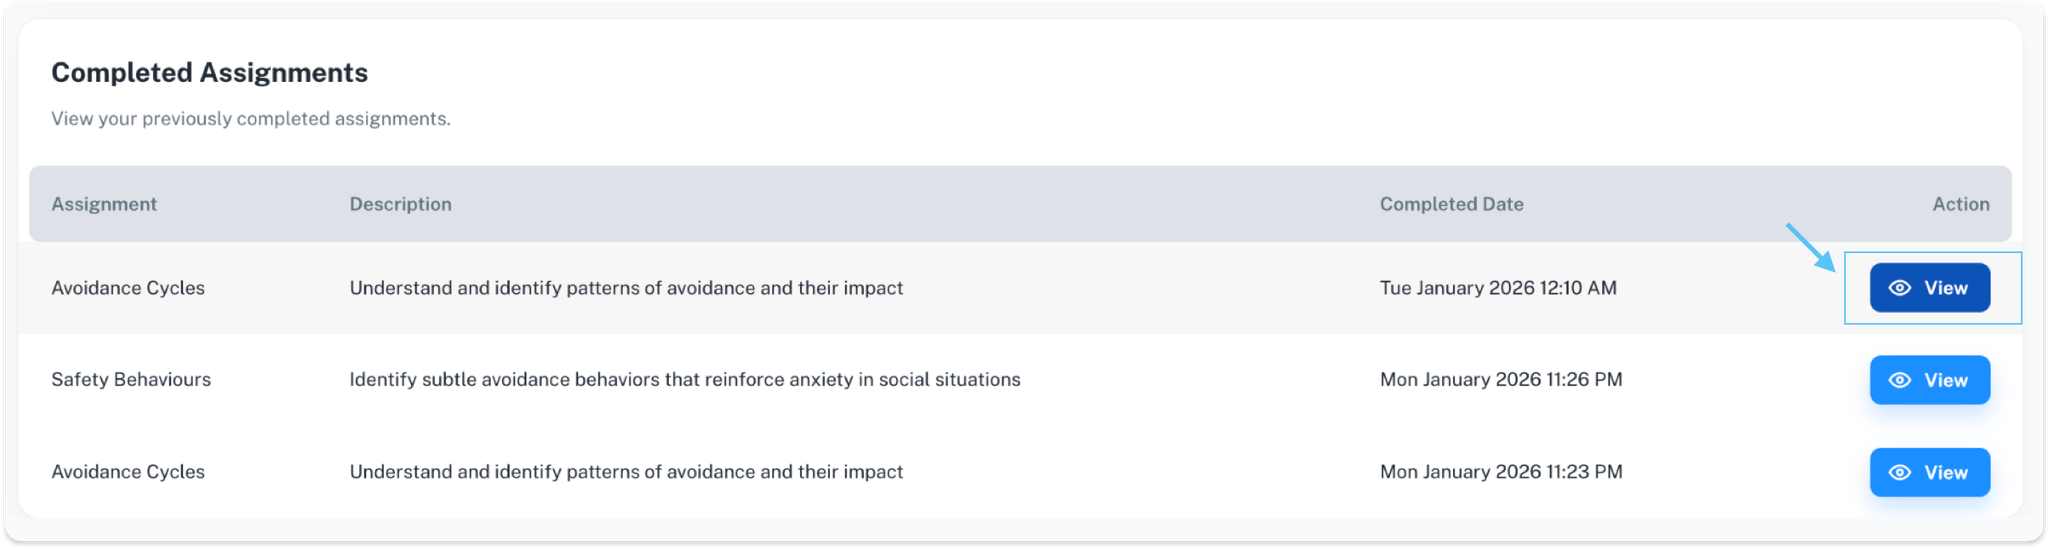The width and height of the screenshot is (2048, 549).
Task: Click the description text in the Tuesday Avoidance Cycles row
Action: [x=626, y=288]
